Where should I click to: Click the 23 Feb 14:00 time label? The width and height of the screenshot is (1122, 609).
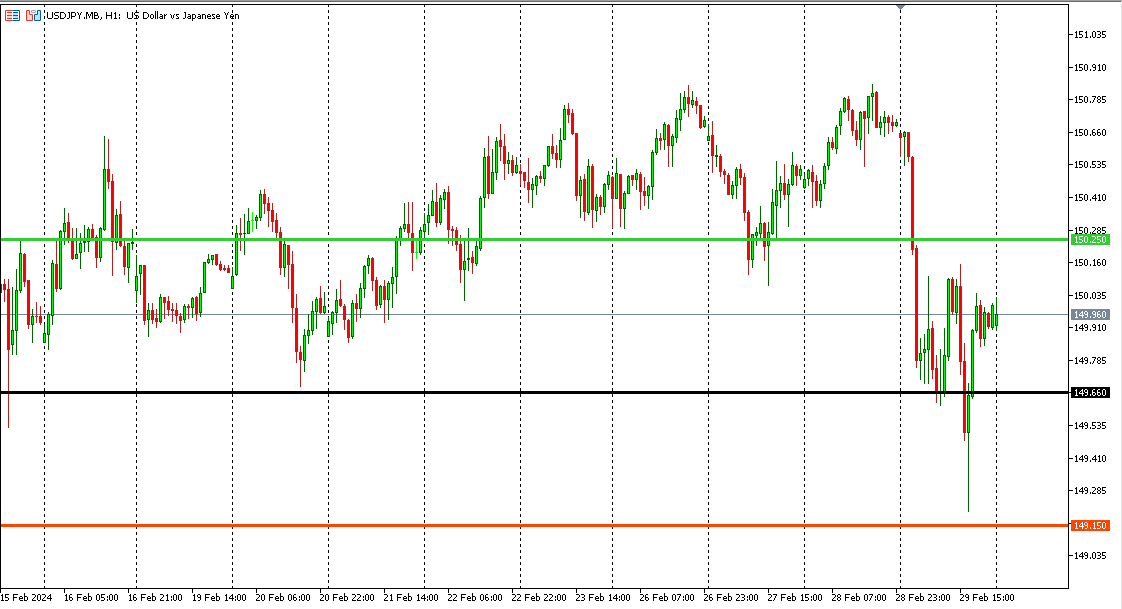point(603,598)
